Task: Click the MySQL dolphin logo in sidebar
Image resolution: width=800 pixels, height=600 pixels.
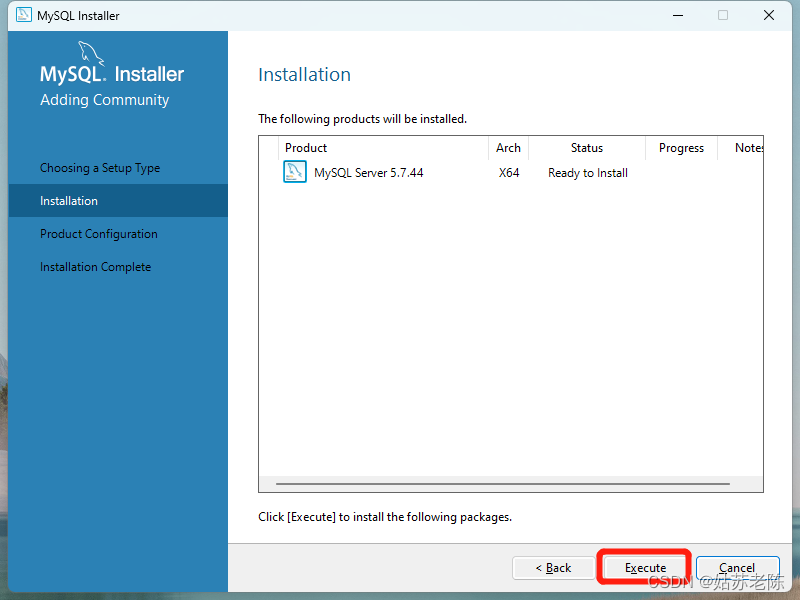Action: point(91,54)
